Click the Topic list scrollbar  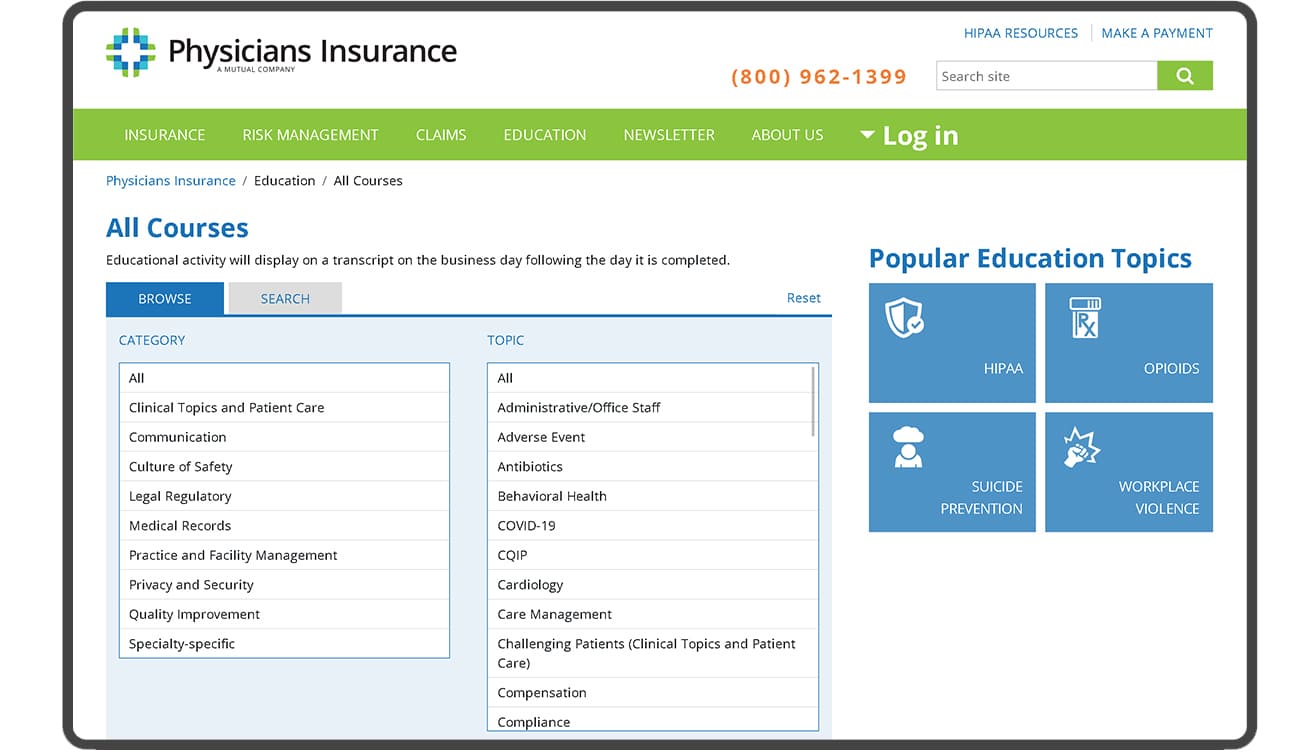[814, 401]
